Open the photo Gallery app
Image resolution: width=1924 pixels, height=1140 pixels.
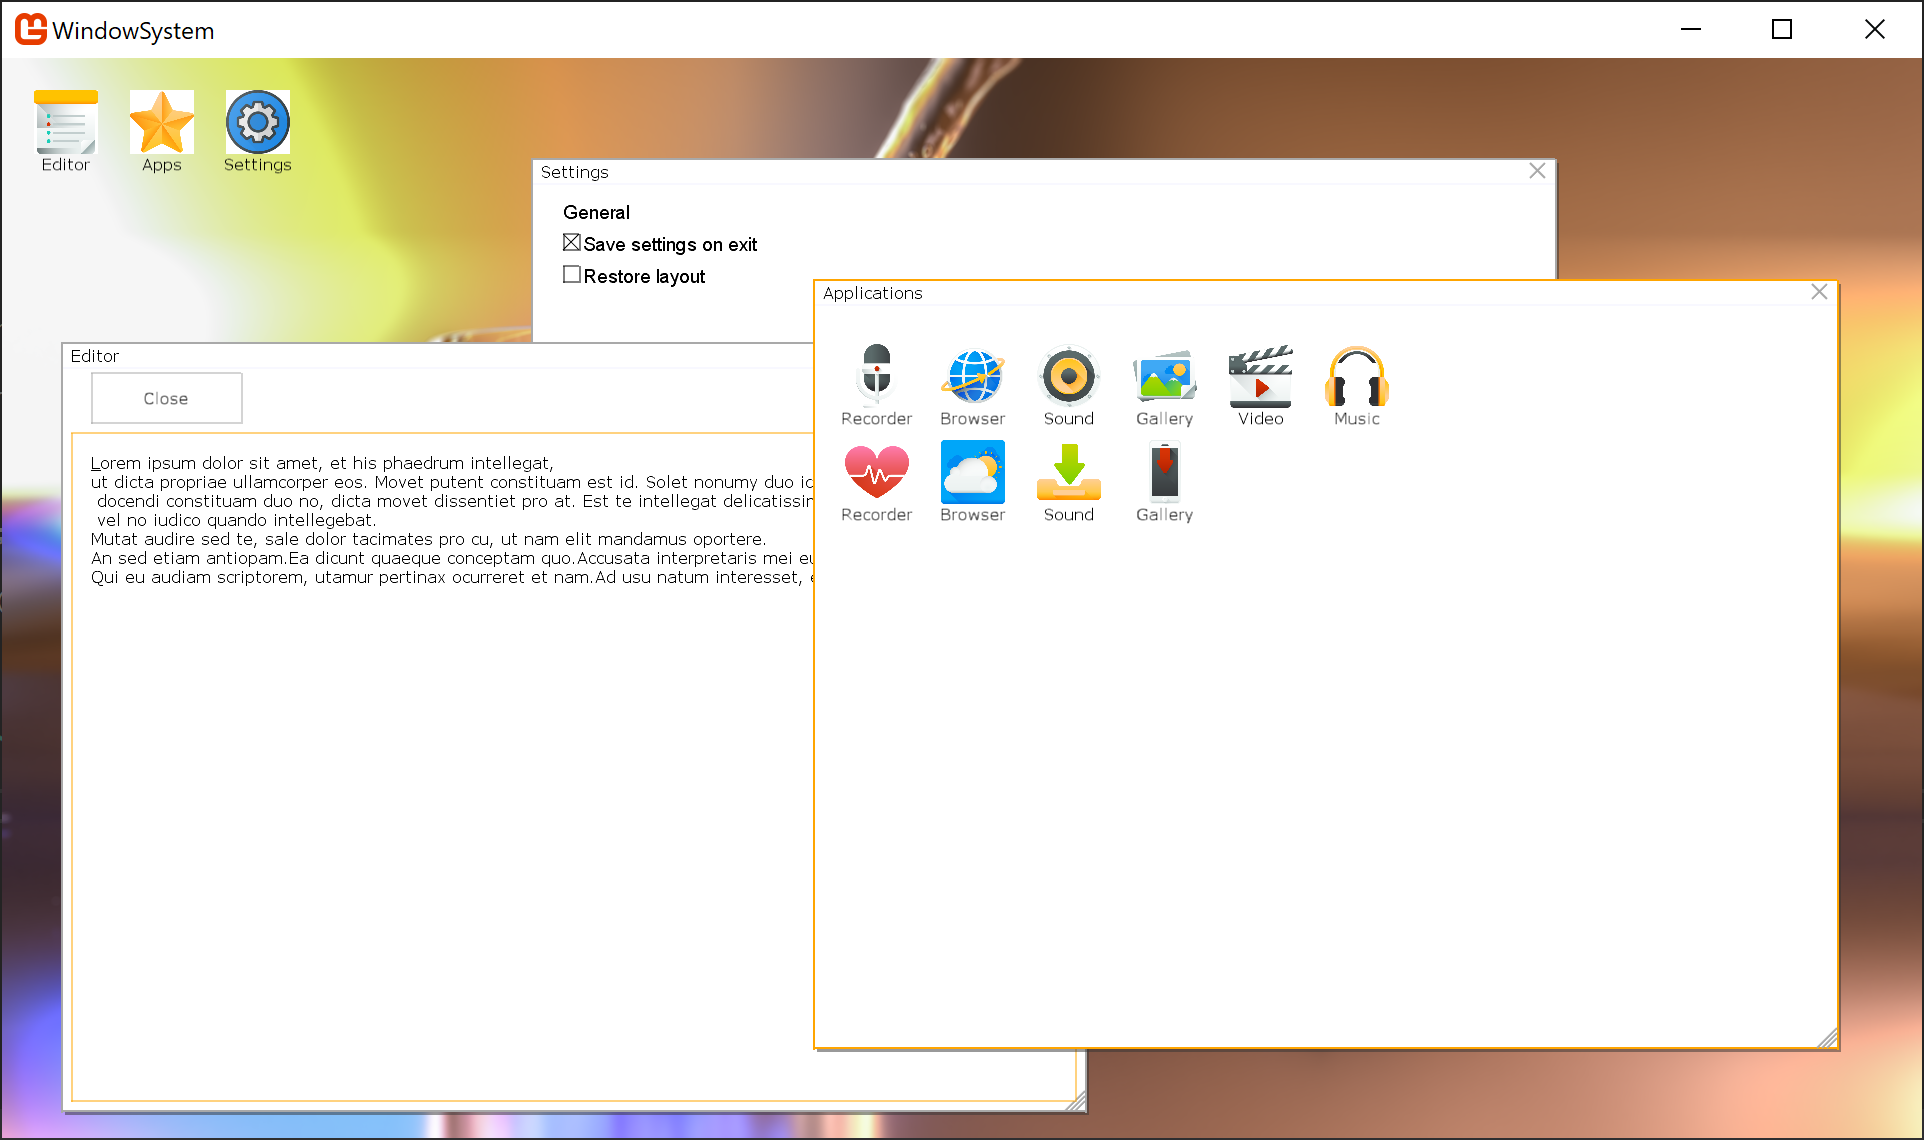click(1164, 376)
